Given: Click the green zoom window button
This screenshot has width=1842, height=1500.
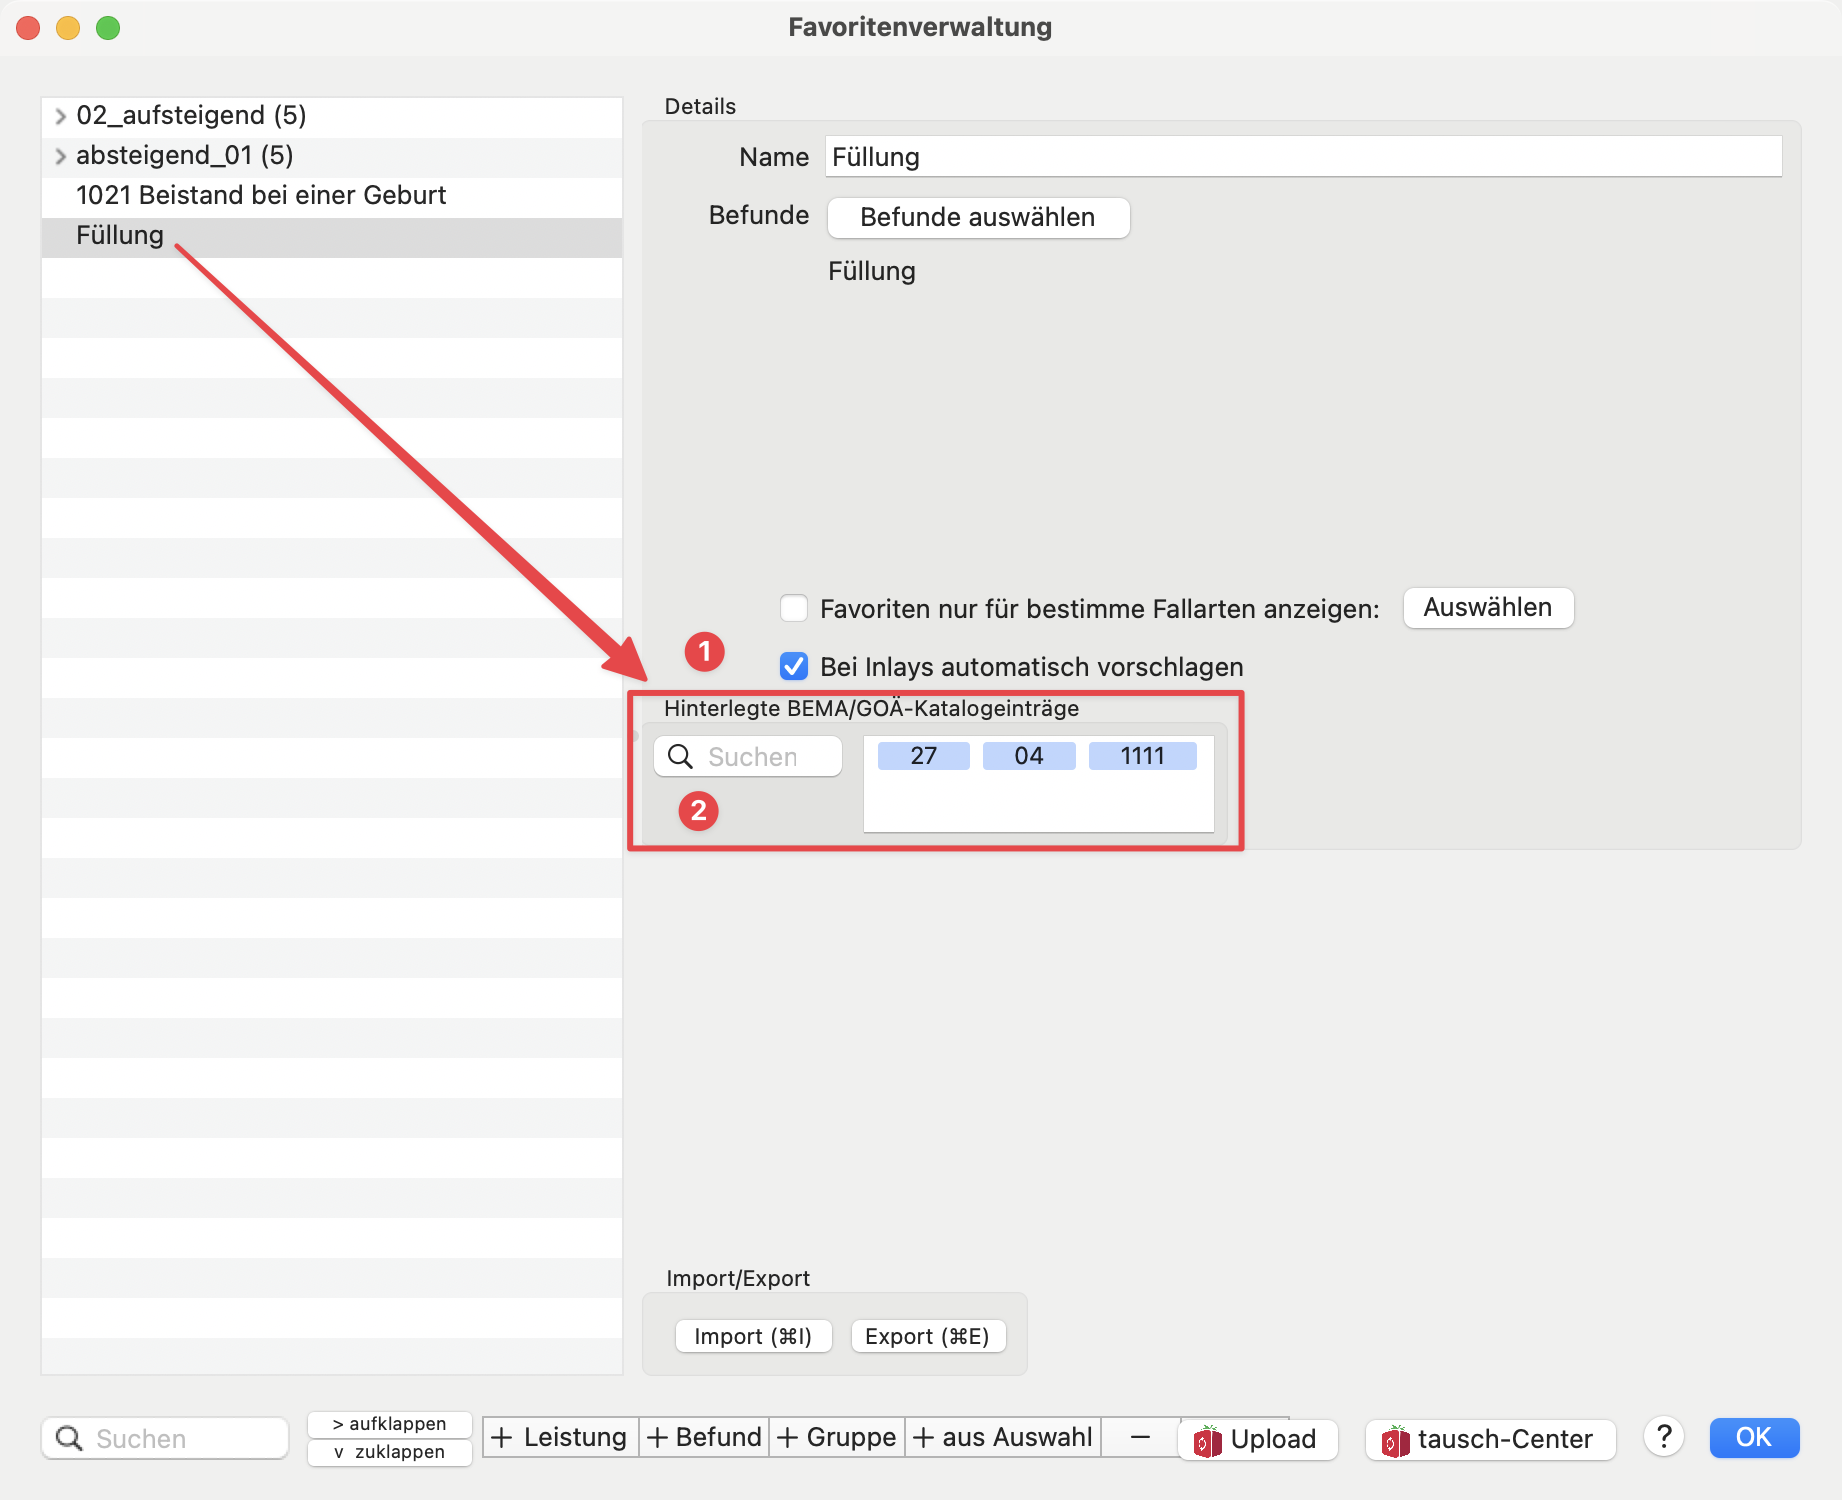Looking at the screenshot, I should pyautogui.click(x=108, y=28).
